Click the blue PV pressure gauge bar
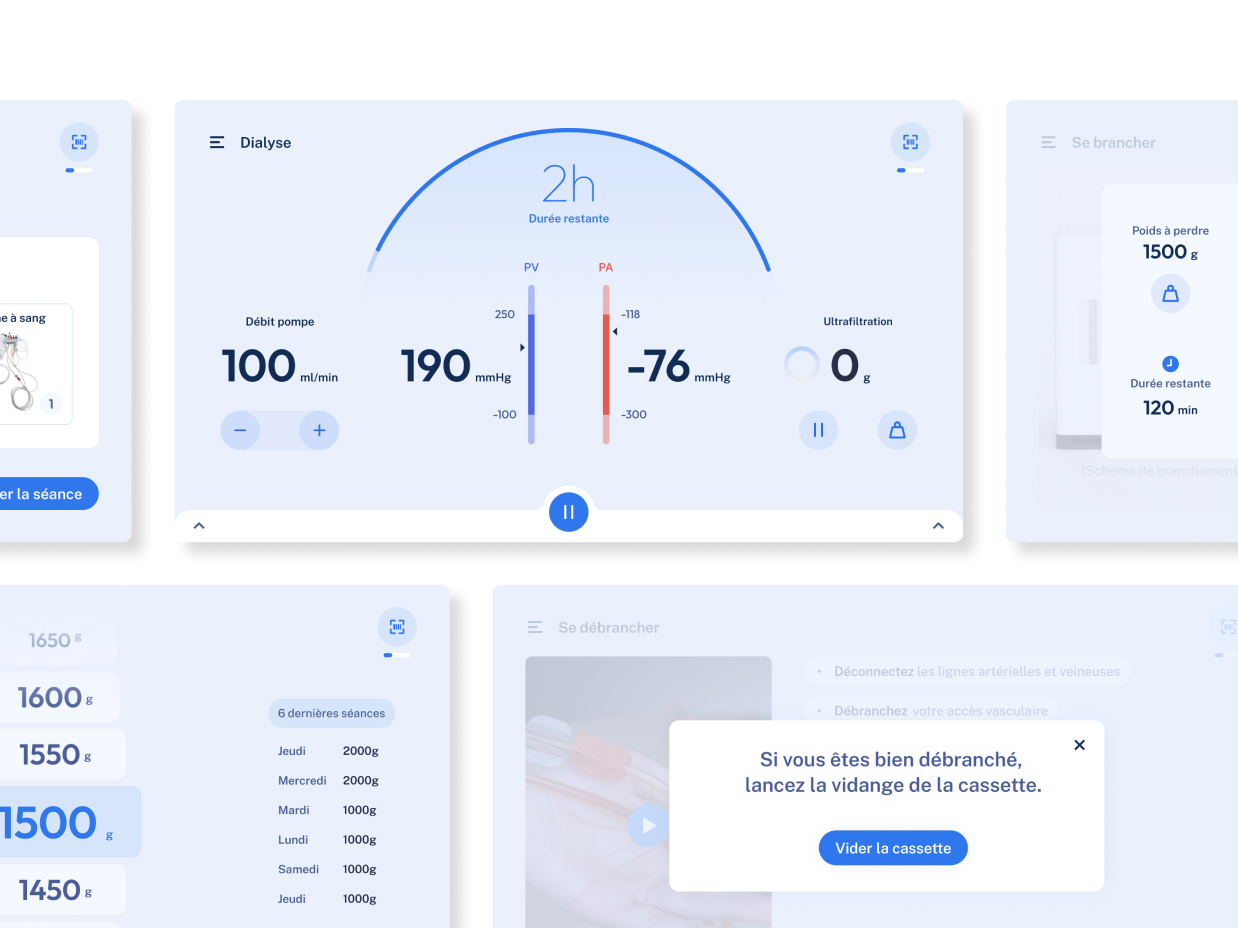This screenshot has height=928, width=1238. click(x=531, y=365)
